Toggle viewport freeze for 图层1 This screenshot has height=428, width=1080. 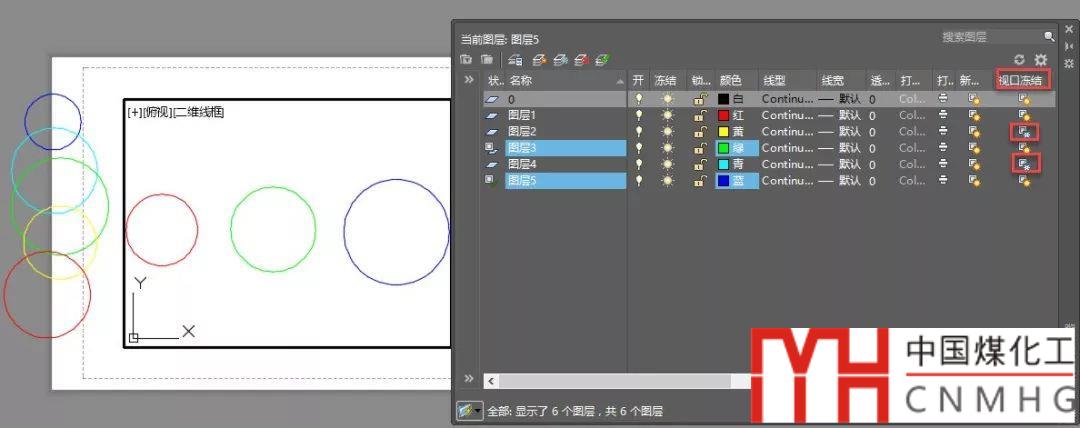click(1025, 115)
